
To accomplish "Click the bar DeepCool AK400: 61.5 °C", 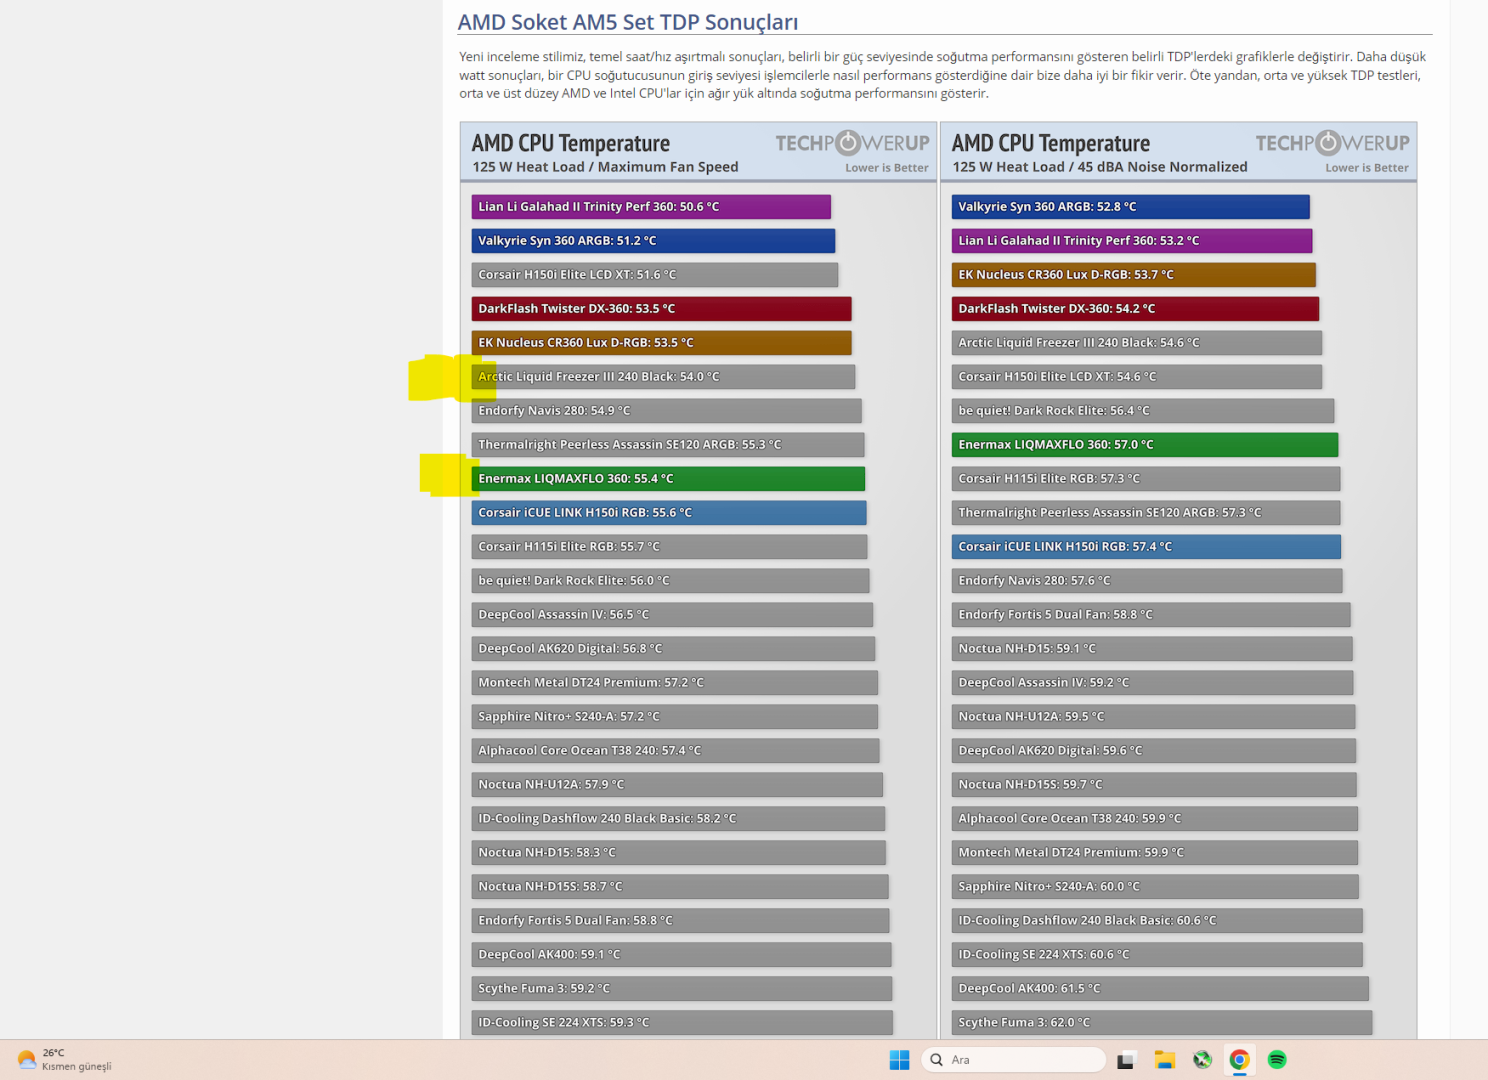I will (x=1160, y=989).
